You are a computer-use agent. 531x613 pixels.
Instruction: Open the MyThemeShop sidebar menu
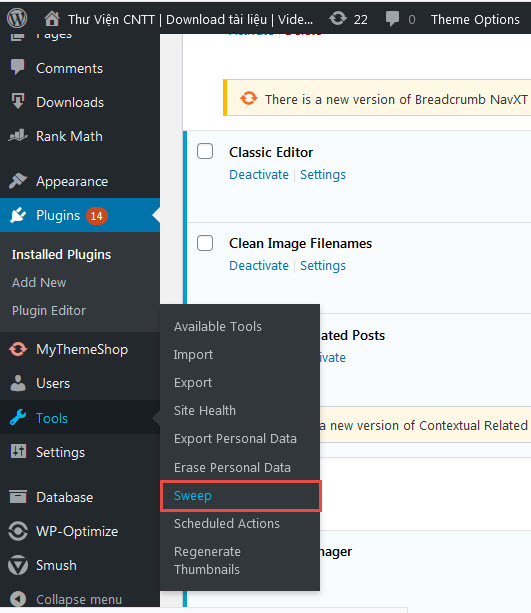[82, 350]
